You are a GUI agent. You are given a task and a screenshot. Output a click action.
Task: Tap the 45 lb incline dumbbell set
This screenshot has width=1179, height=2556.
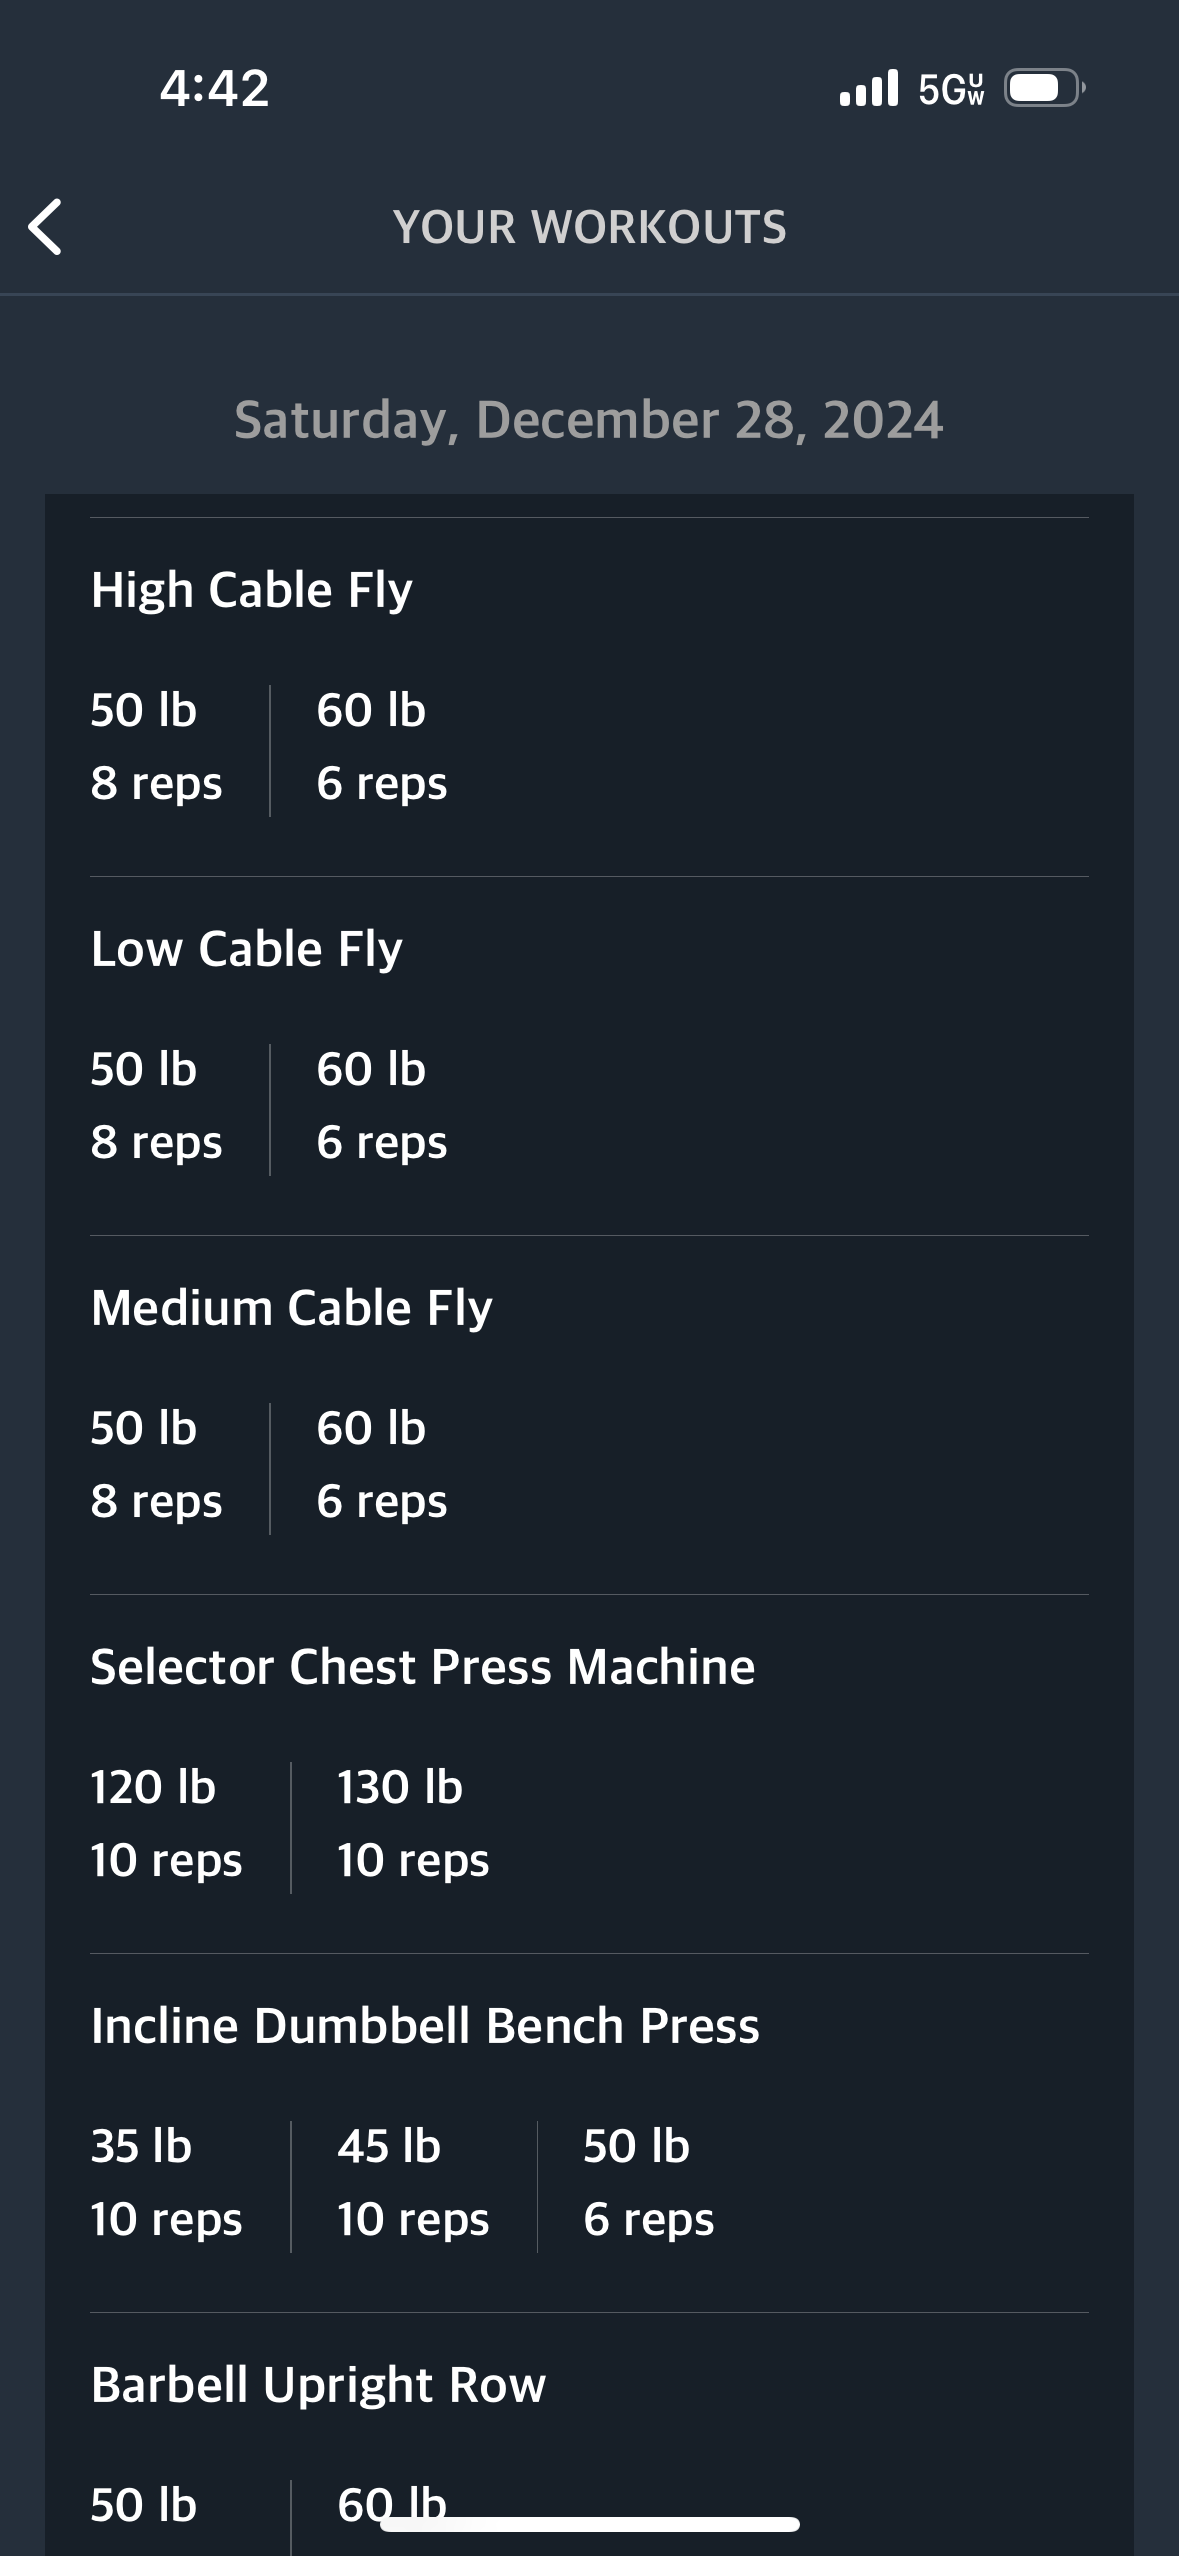pyautogui.click(x=413, y=2183)
